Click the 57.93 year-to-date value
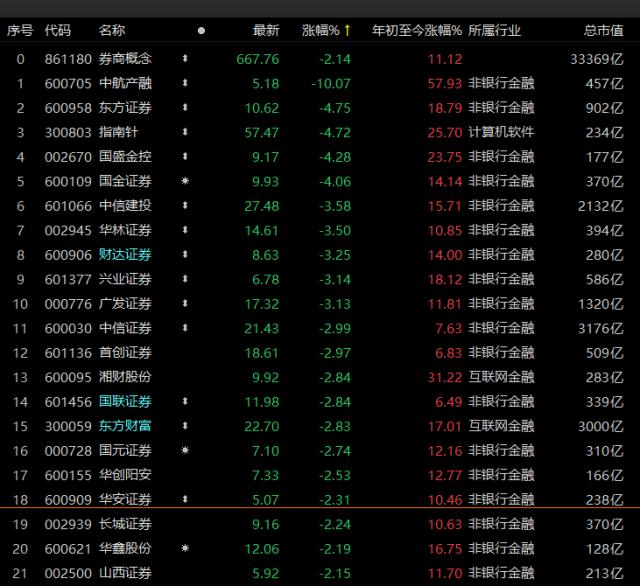This screenshot has height=586, width=640. pyautogui.click(x=444, y=84)
